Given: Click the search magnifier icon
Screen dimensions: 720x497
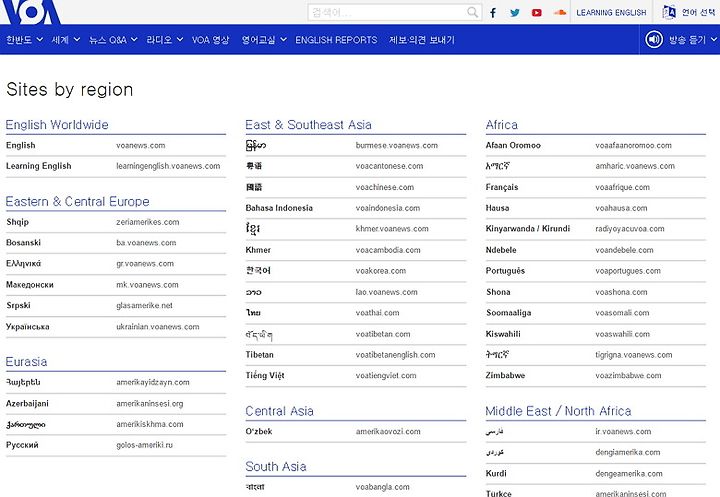Looking at the screenshot, I should point(472,12).
